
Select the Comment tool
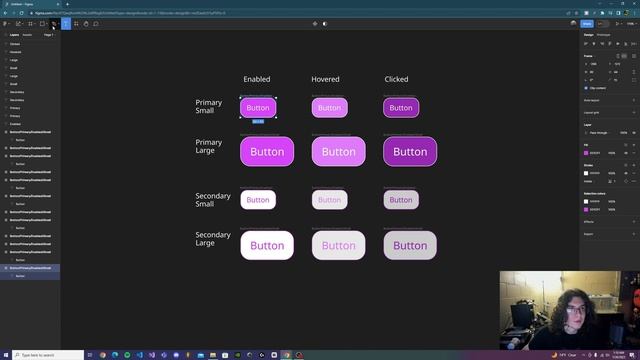coord(96,24)
